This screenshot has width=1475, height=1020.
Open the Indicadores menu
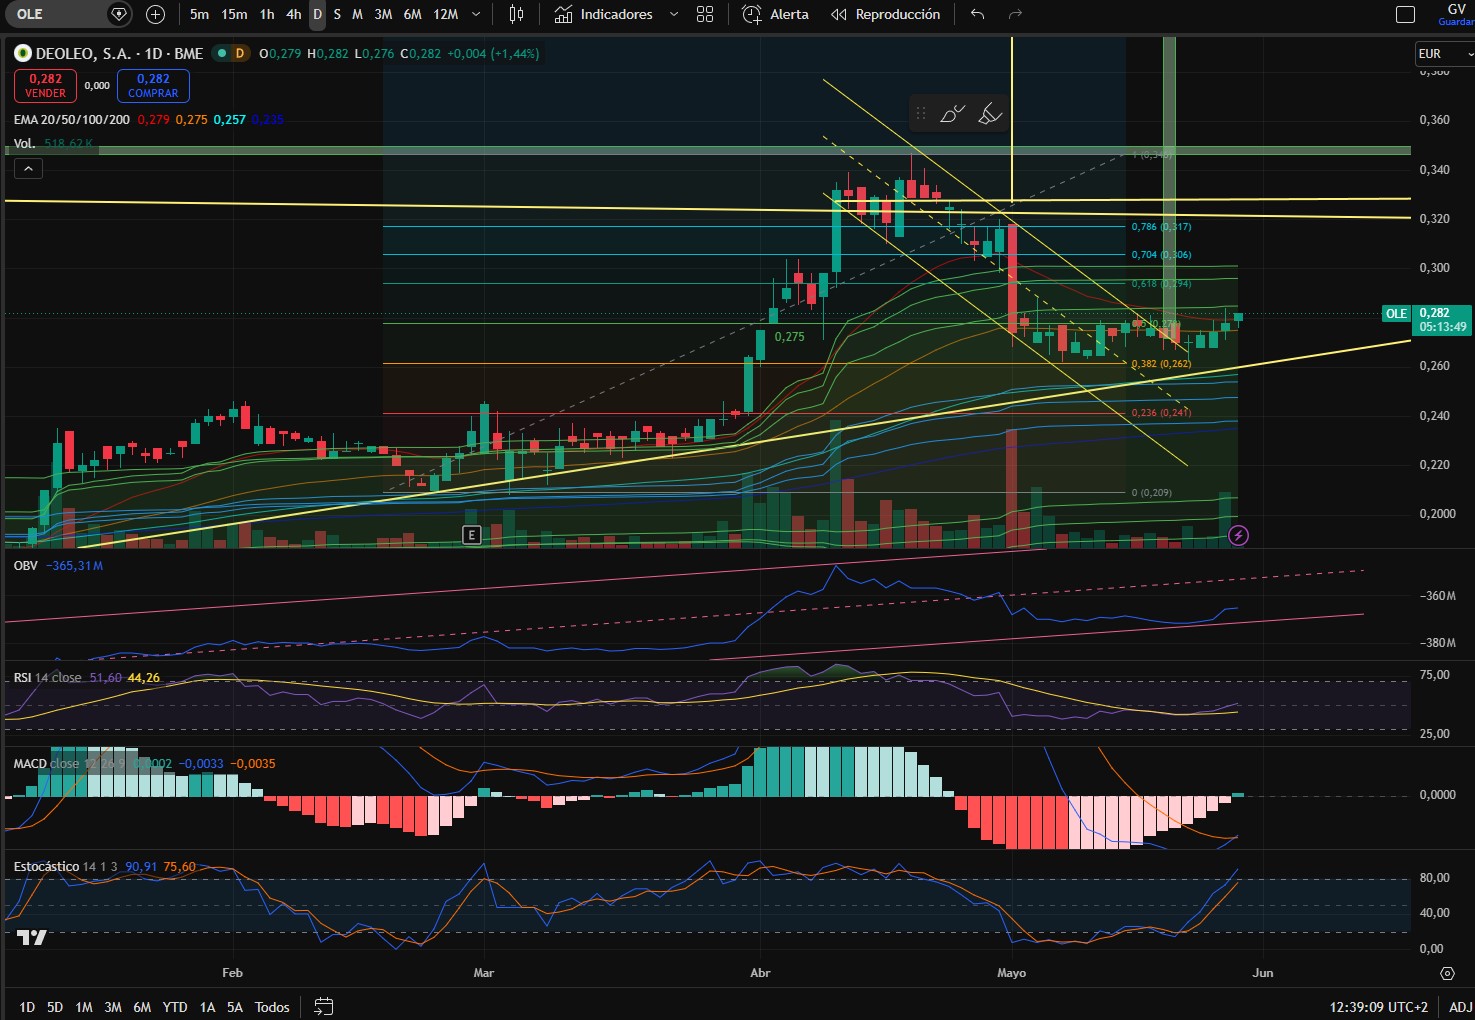[617, 14]
